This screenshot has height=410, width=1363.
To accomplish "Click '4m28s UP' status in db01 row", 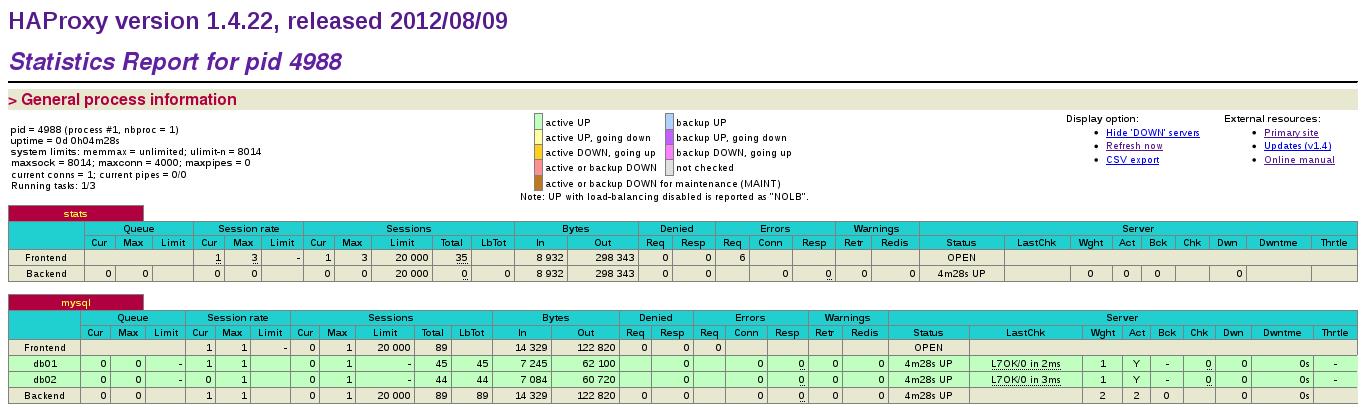I will pyautogui.click(x=928, y=364).
